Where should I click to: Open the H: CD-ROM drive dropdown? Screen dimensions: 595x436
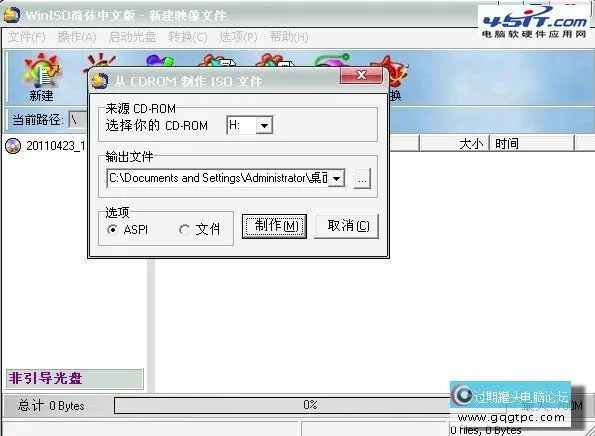coord(264,125)
